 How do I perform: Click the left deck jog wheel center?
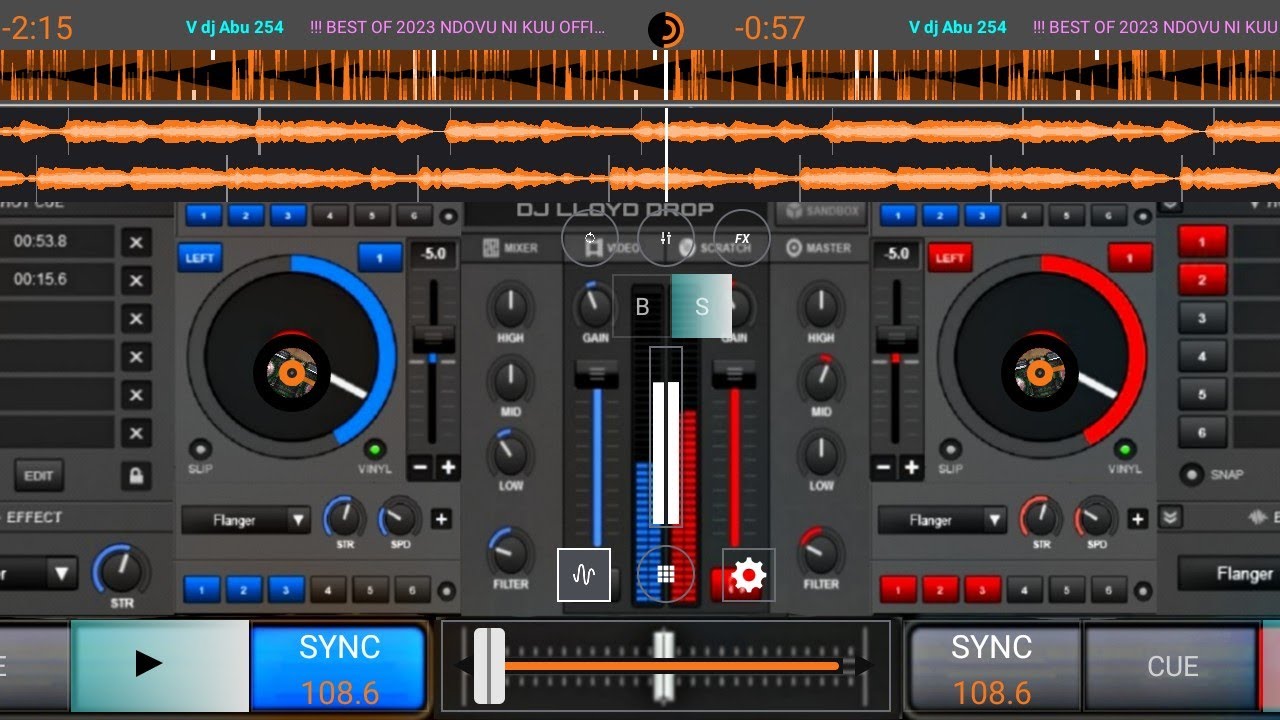[291, 373]
